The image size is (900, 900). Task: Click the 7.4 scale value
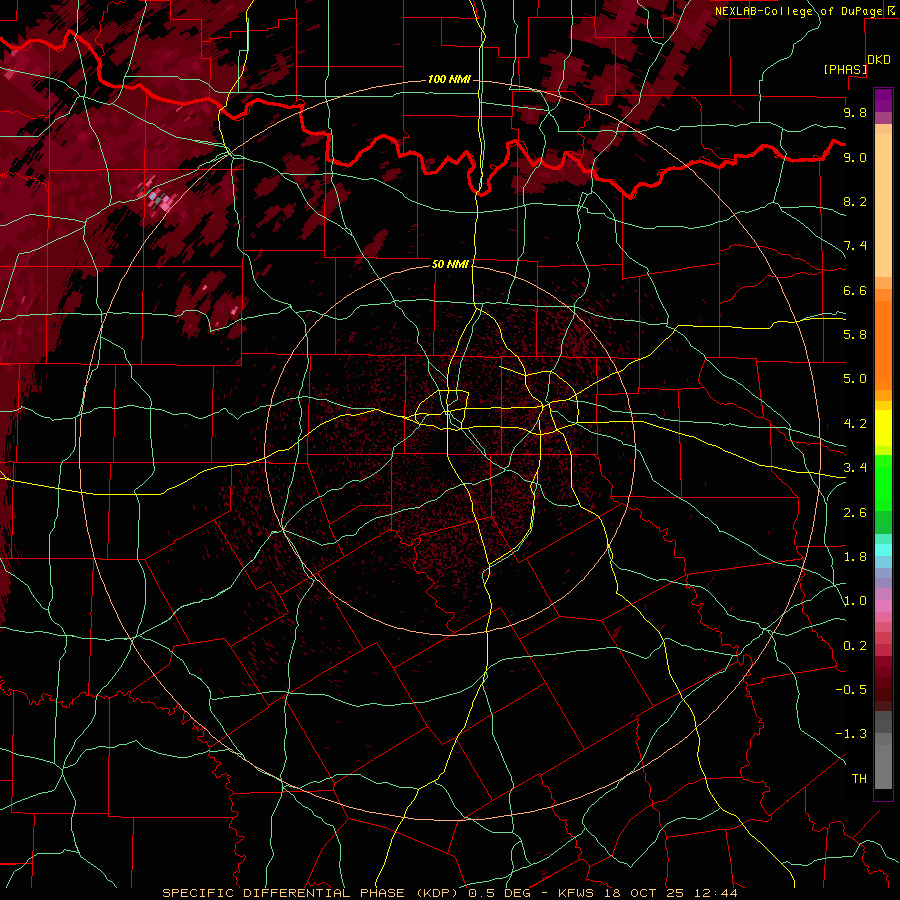pyautogui.click(x=855, y=246)
